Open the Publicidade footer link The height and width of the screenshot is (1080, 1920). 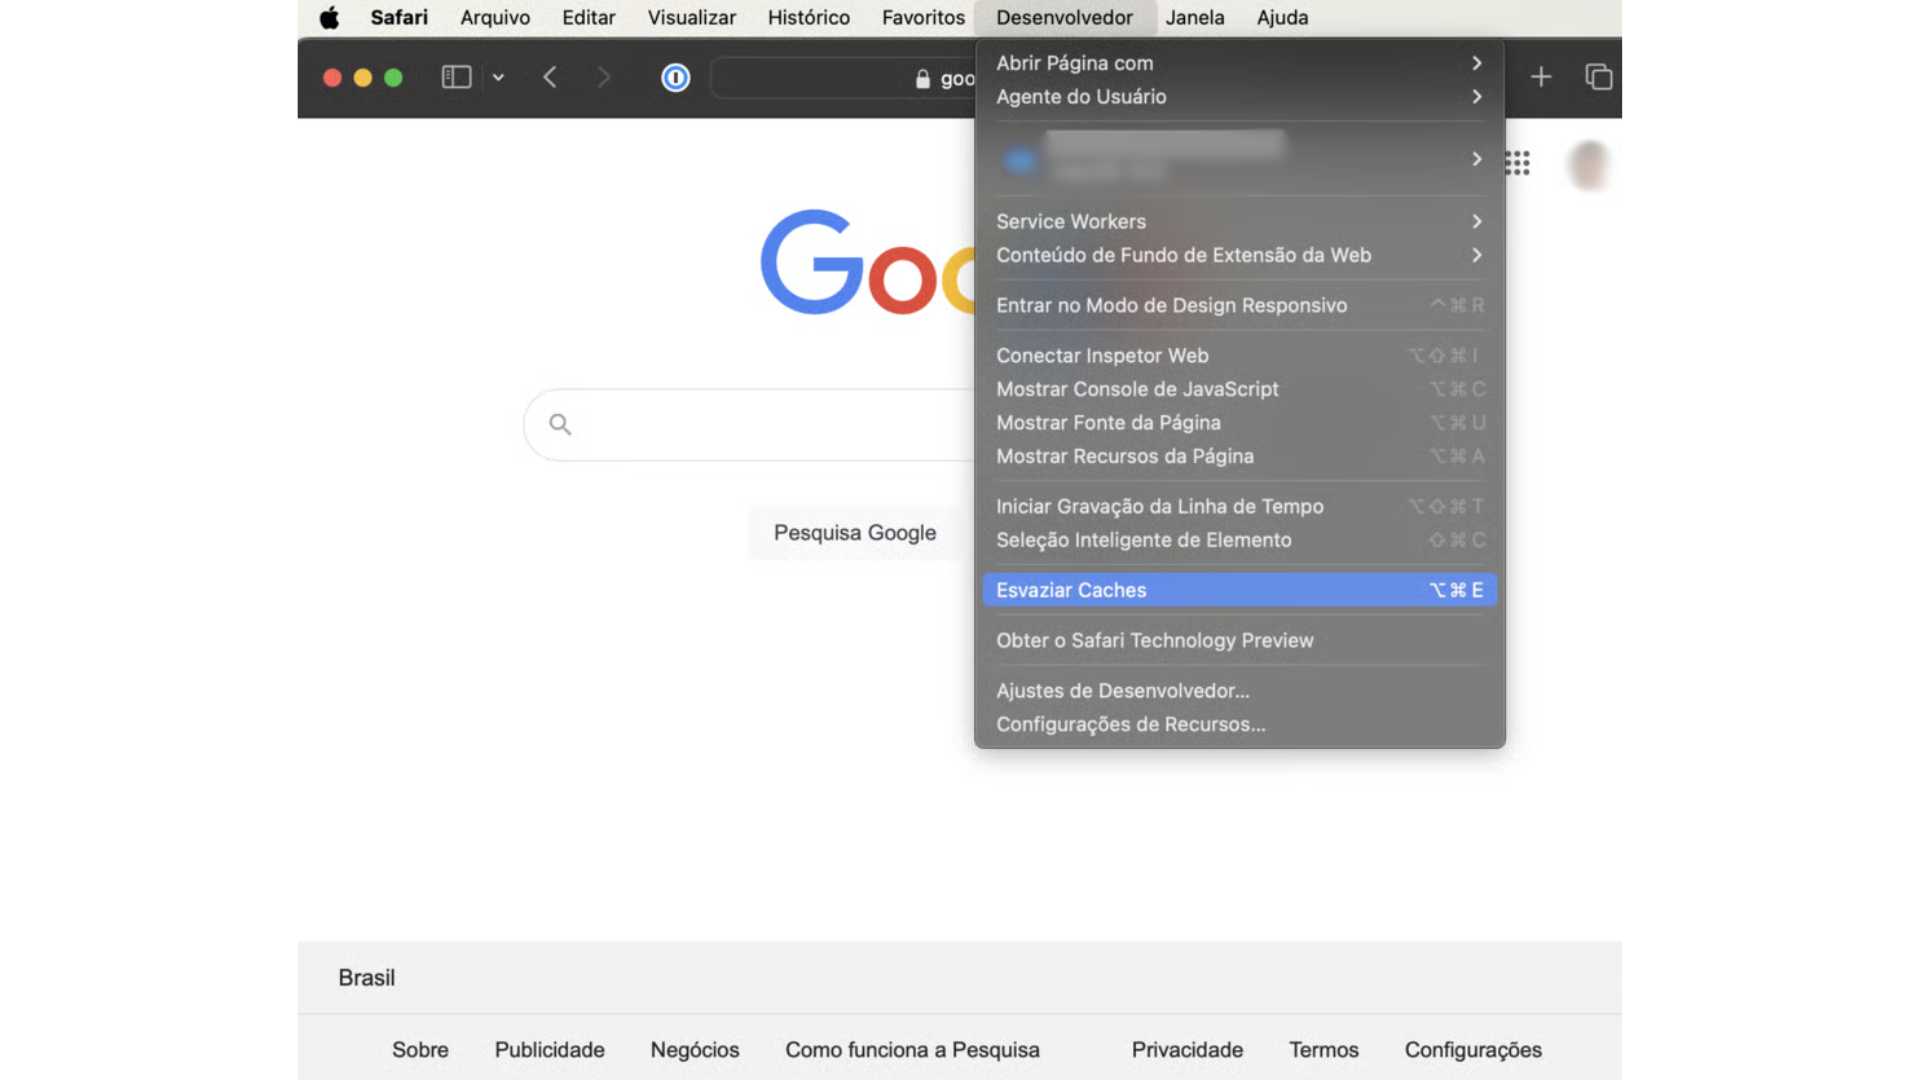pos(550,1050)
